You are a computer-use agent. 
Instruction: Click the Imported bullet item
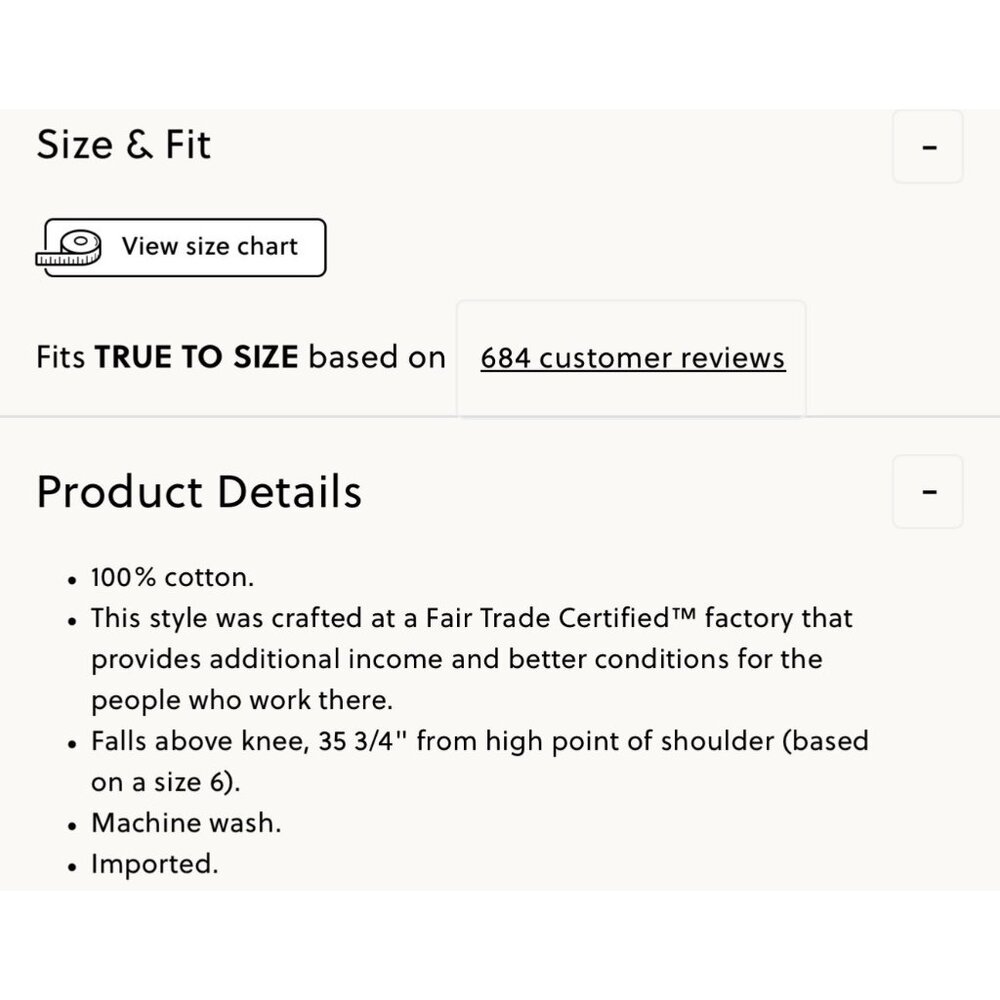tap(154, 863)
